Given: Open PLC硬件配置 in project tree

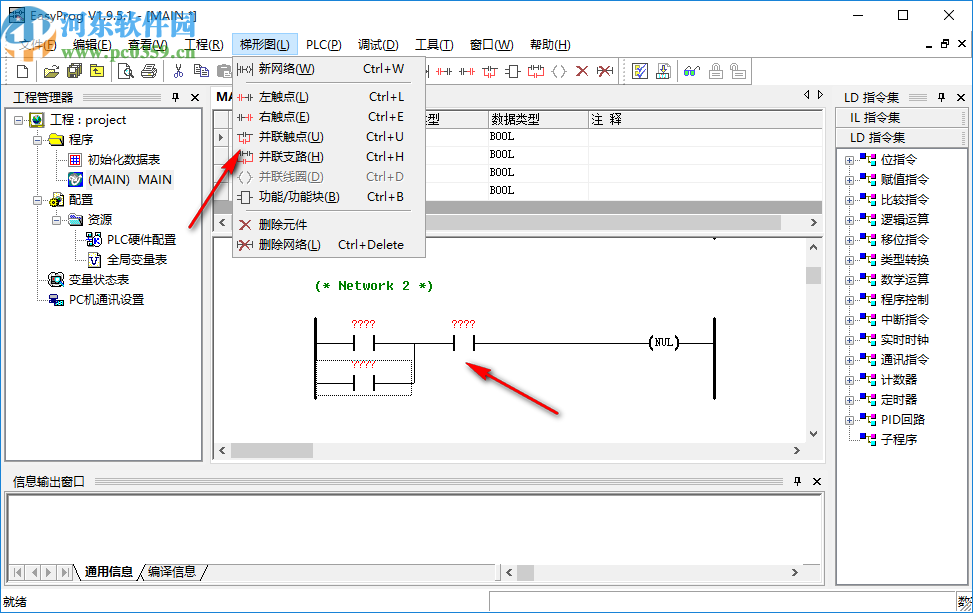Looking at the screenshot, I should click(141, 239).
